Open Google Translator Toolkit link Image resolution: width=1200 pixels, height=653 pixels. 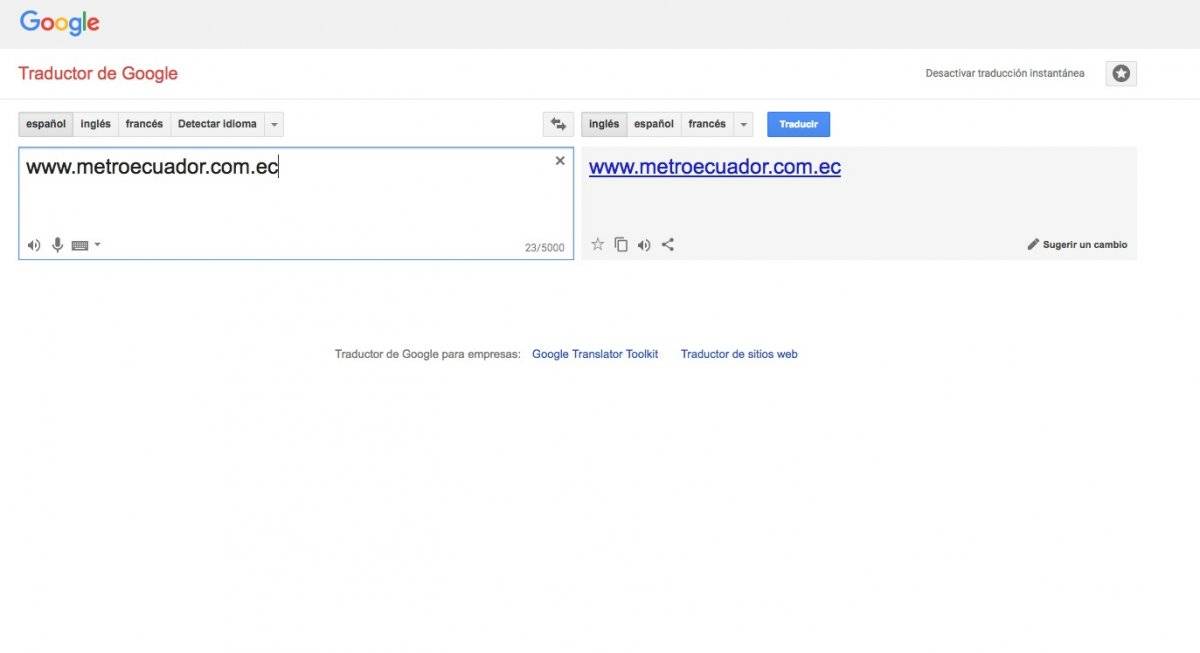(x=595, y=354)
